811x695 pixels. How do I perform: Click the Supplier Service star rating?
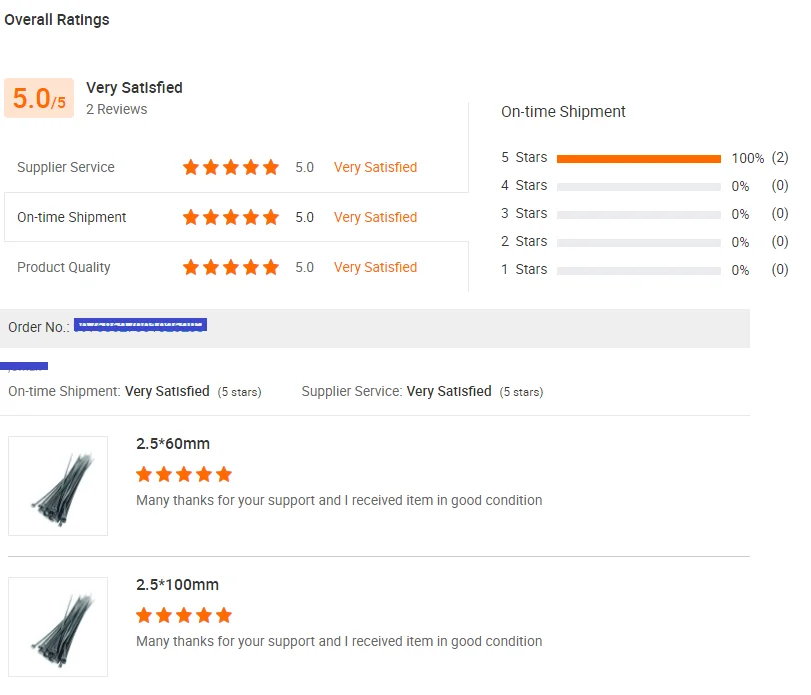[x=231, y=167]
